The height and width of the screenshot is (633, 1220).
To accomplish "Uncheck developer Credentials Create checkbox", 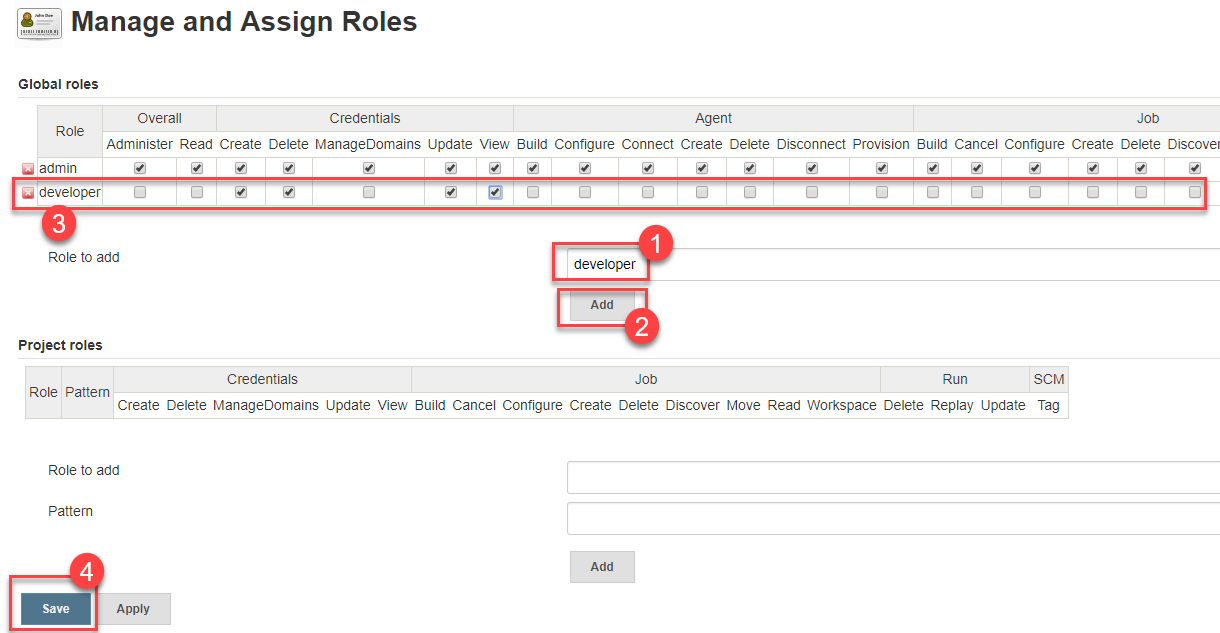I will [x=241, y=192].
